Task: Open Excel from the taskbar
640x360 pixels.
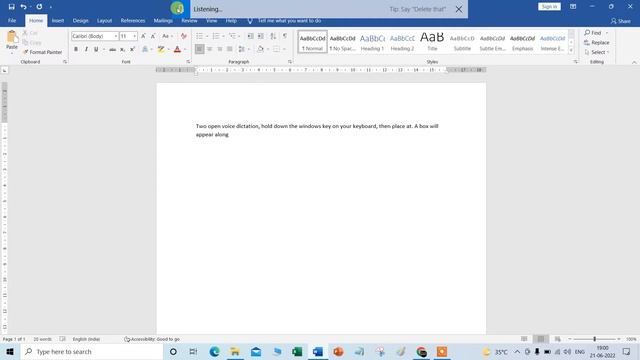Action: point(297,351)
